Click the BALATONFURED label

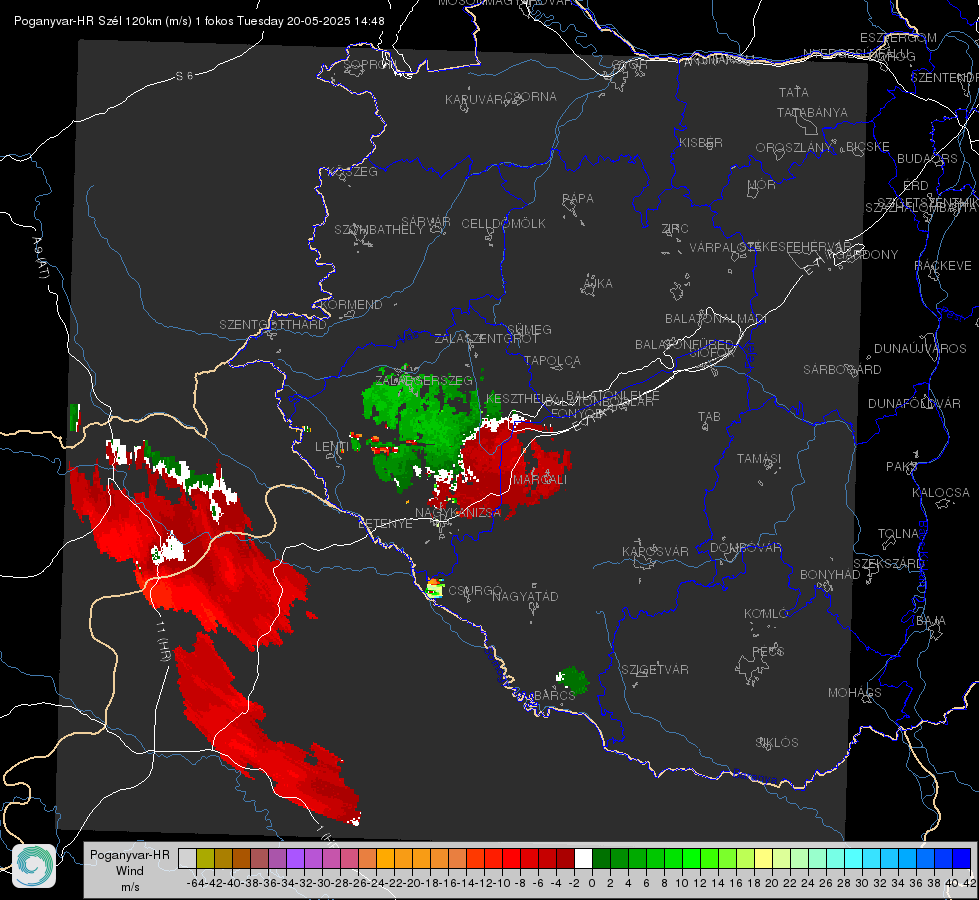684,345
